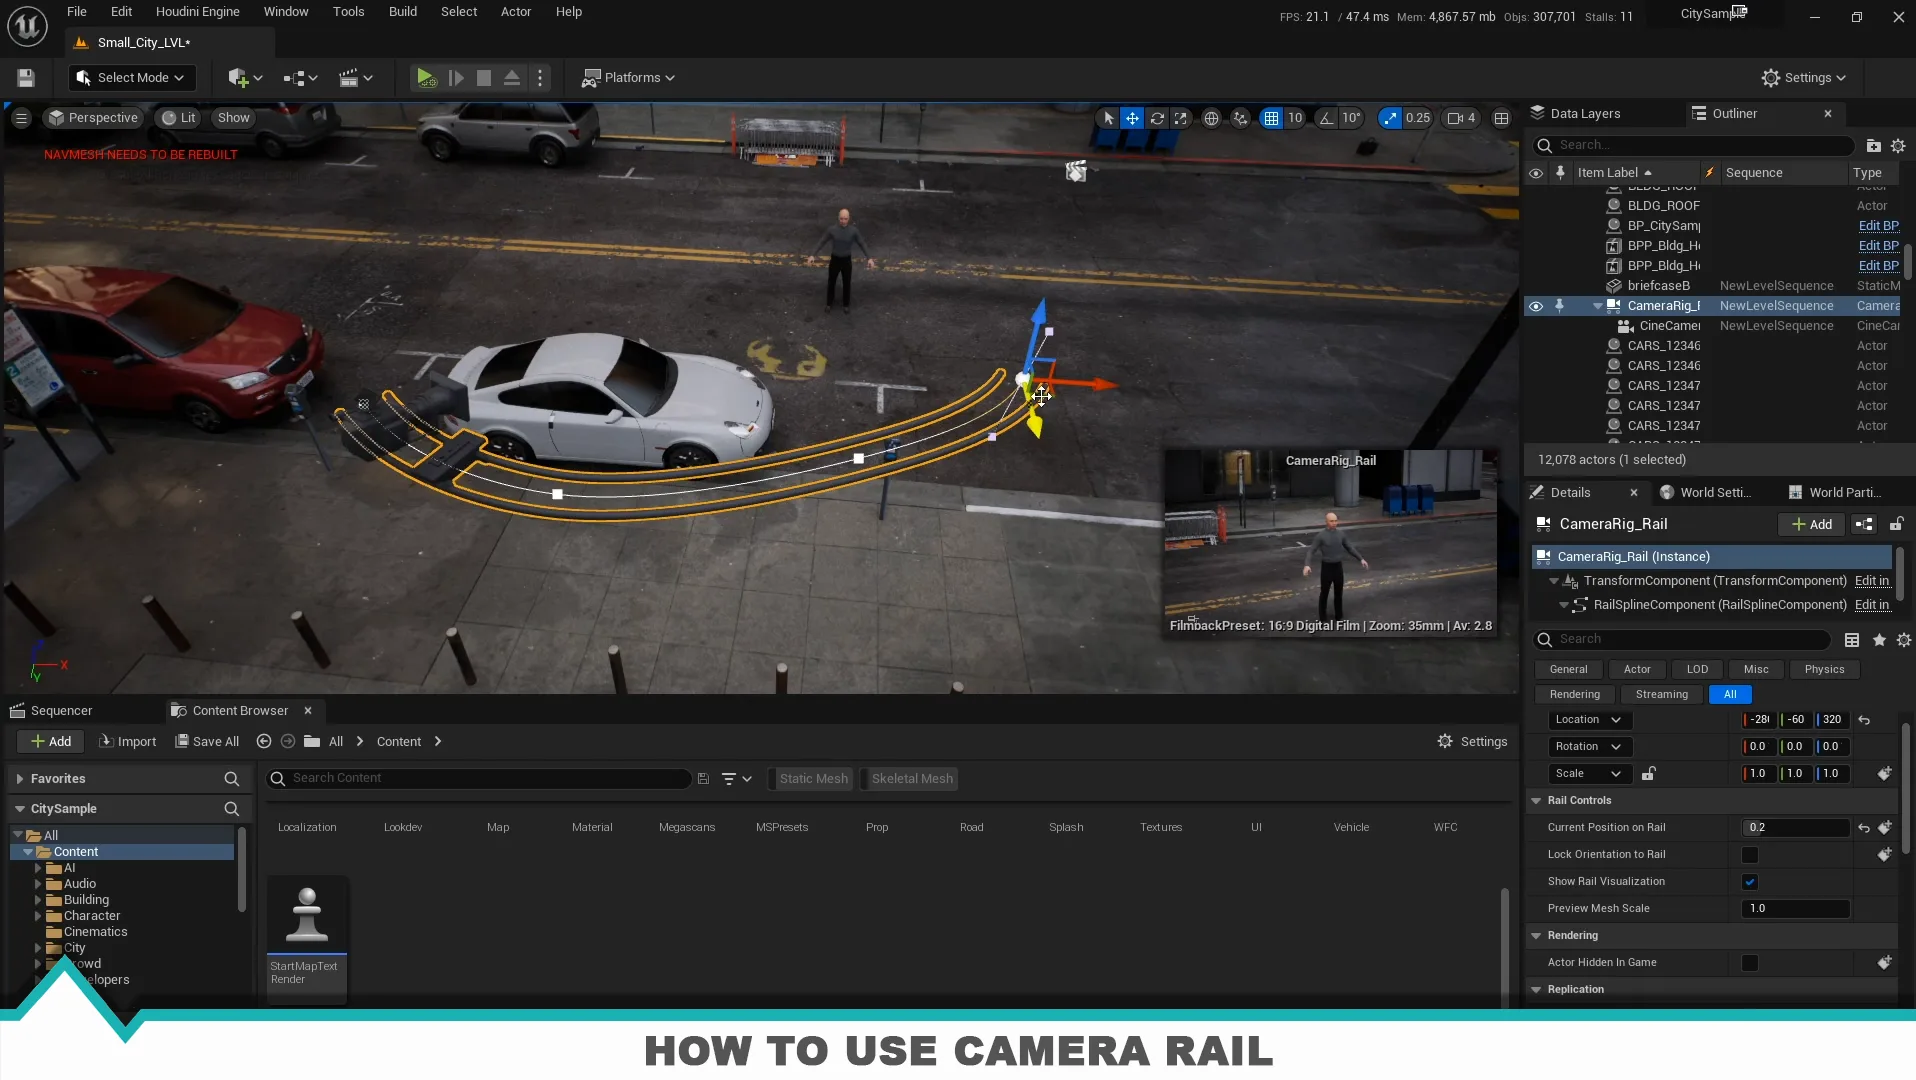
Task: Select the Scale tool in viewport toolbar
Action: click(1182, 118)
